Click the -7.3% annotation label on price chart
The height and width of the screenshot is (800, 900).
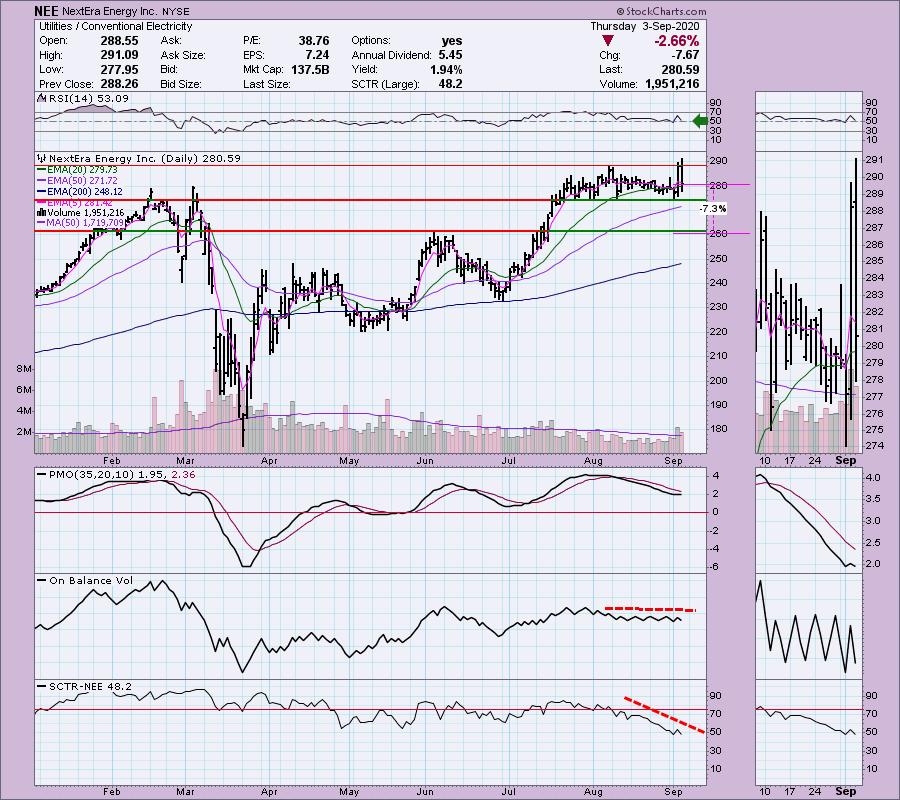[713, 209]
